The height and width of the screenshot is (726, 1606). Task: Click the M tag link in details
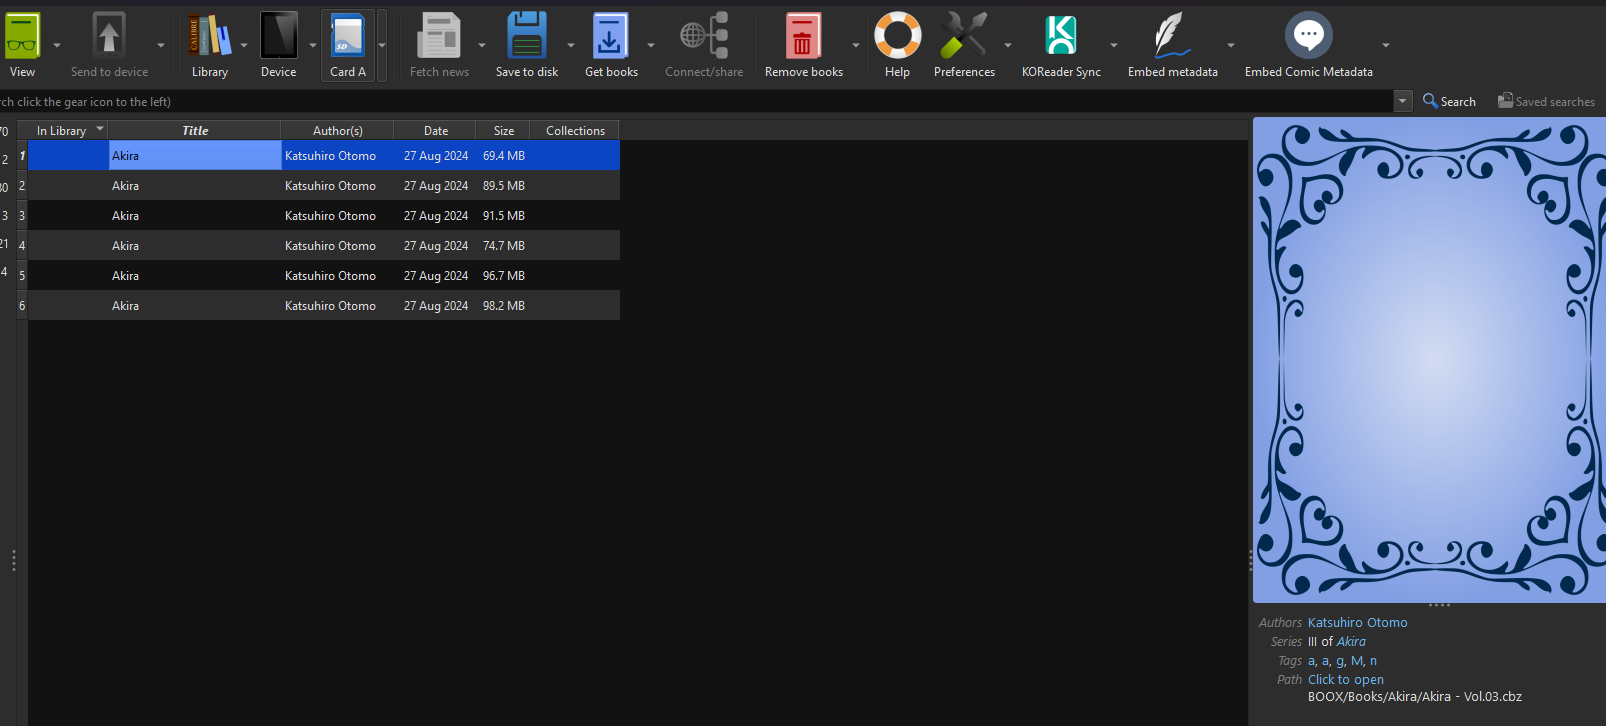(1357, 661)
